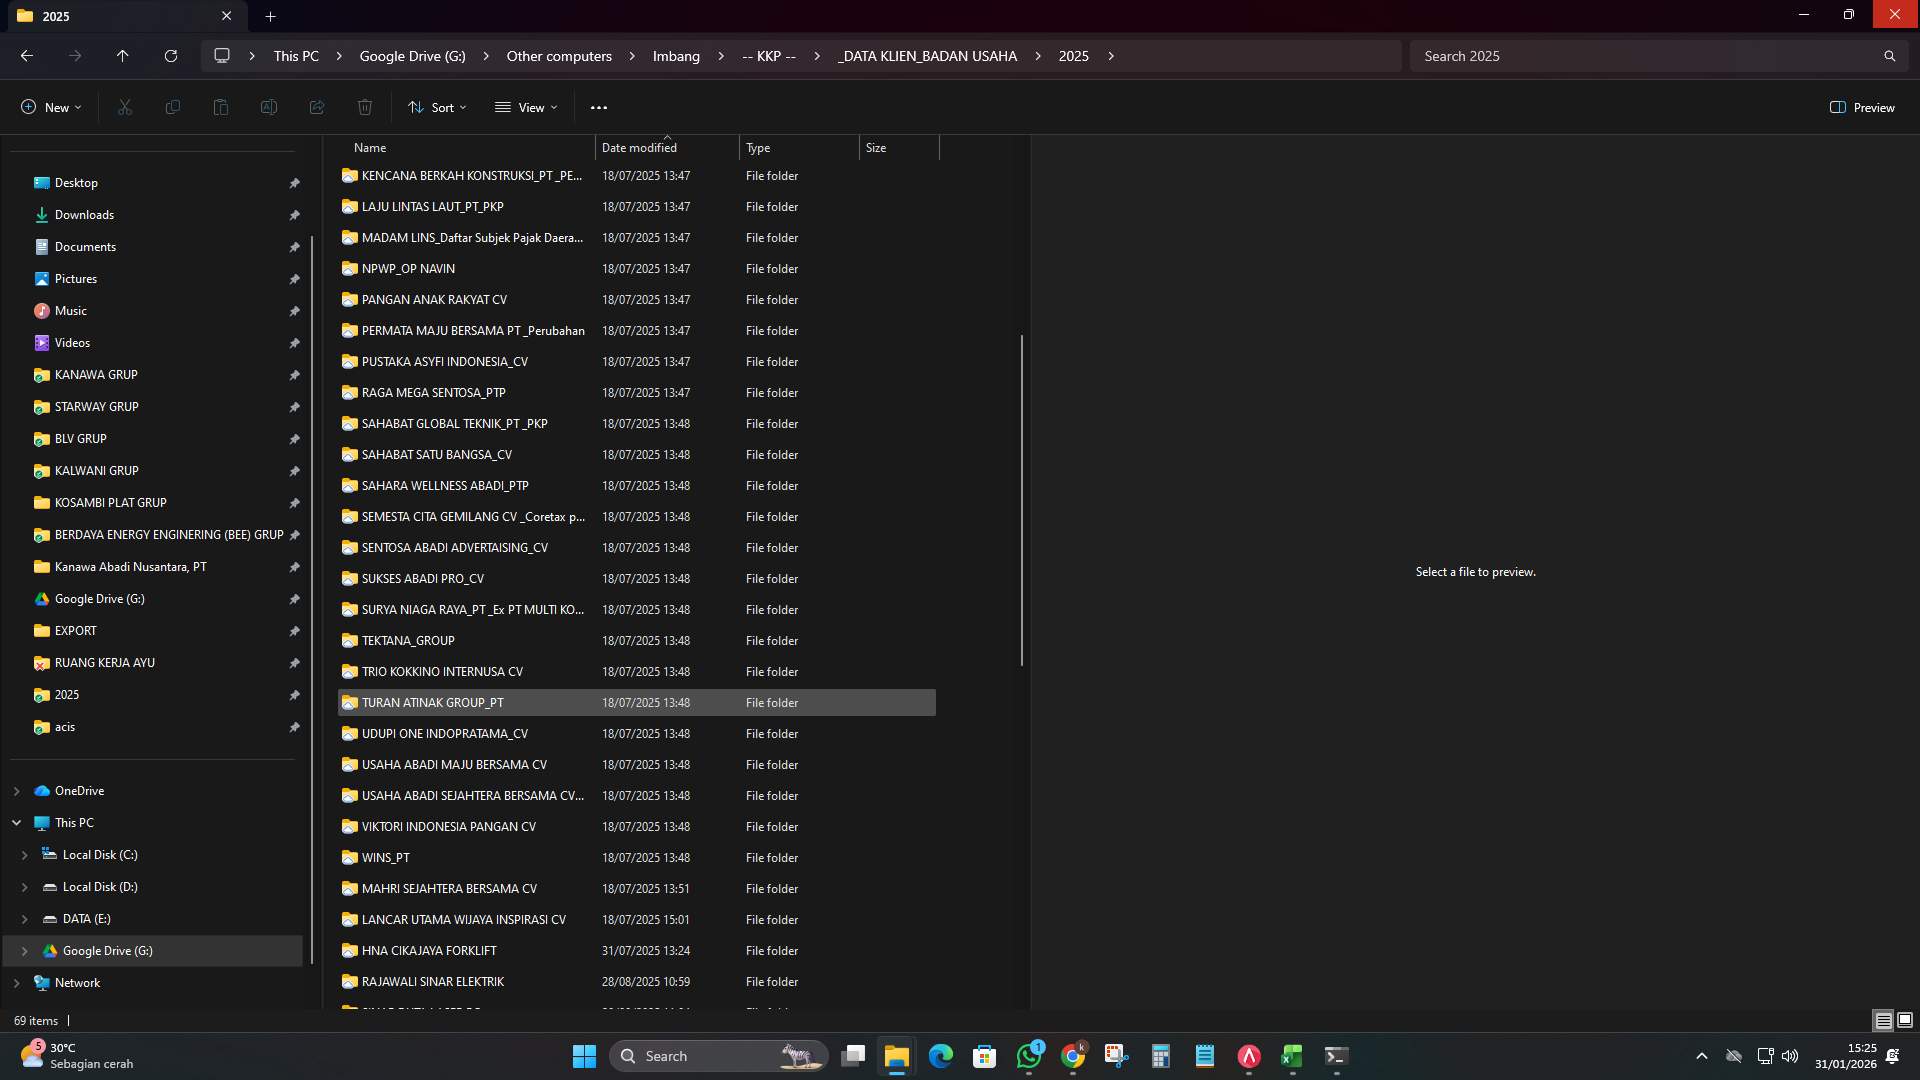Share the selected folder using the Share icon

point(317,107)
